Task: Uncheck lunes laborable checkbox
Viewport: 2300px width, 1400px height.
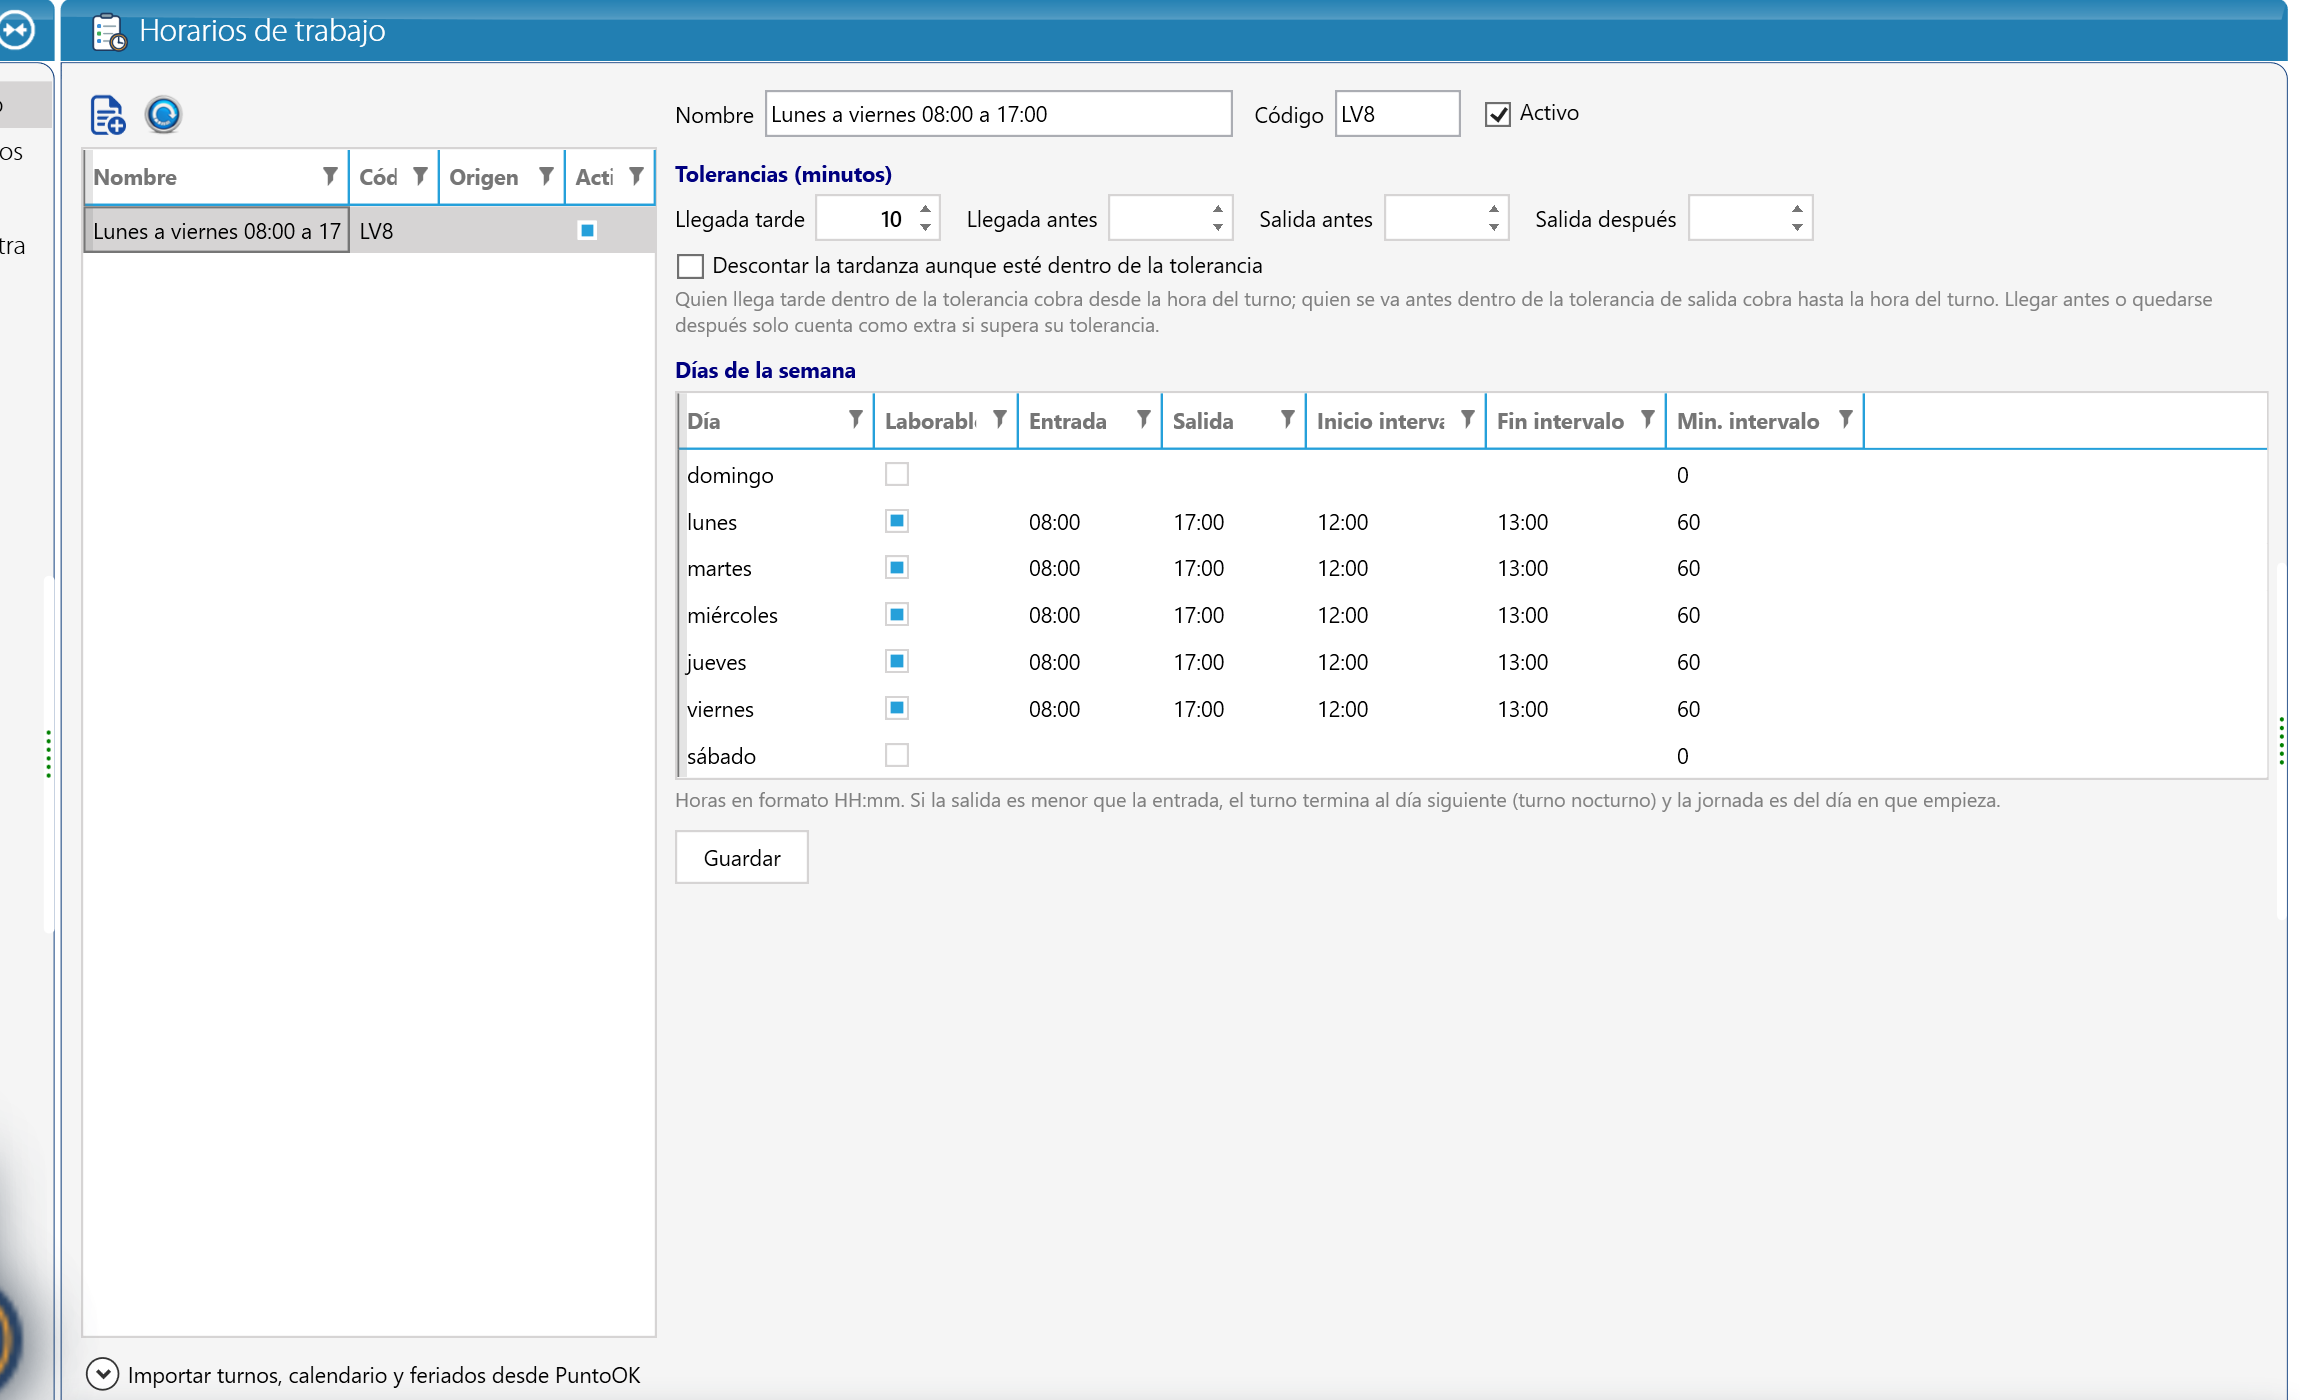Action: click(x=897, y=521)
